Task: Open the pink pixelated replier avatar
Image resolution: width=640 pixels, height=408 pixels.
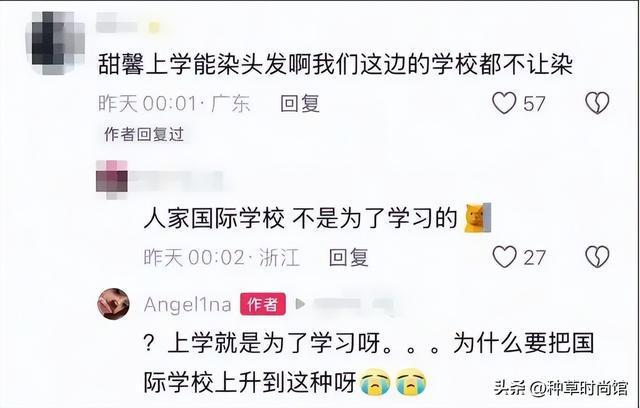Action: coord(112,180)
